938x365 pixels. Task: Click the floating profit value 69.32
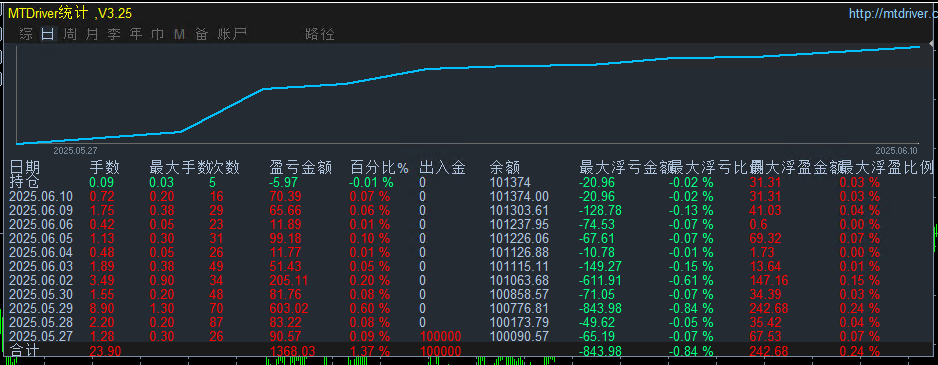pyautogui.click(x=765, y=238)
